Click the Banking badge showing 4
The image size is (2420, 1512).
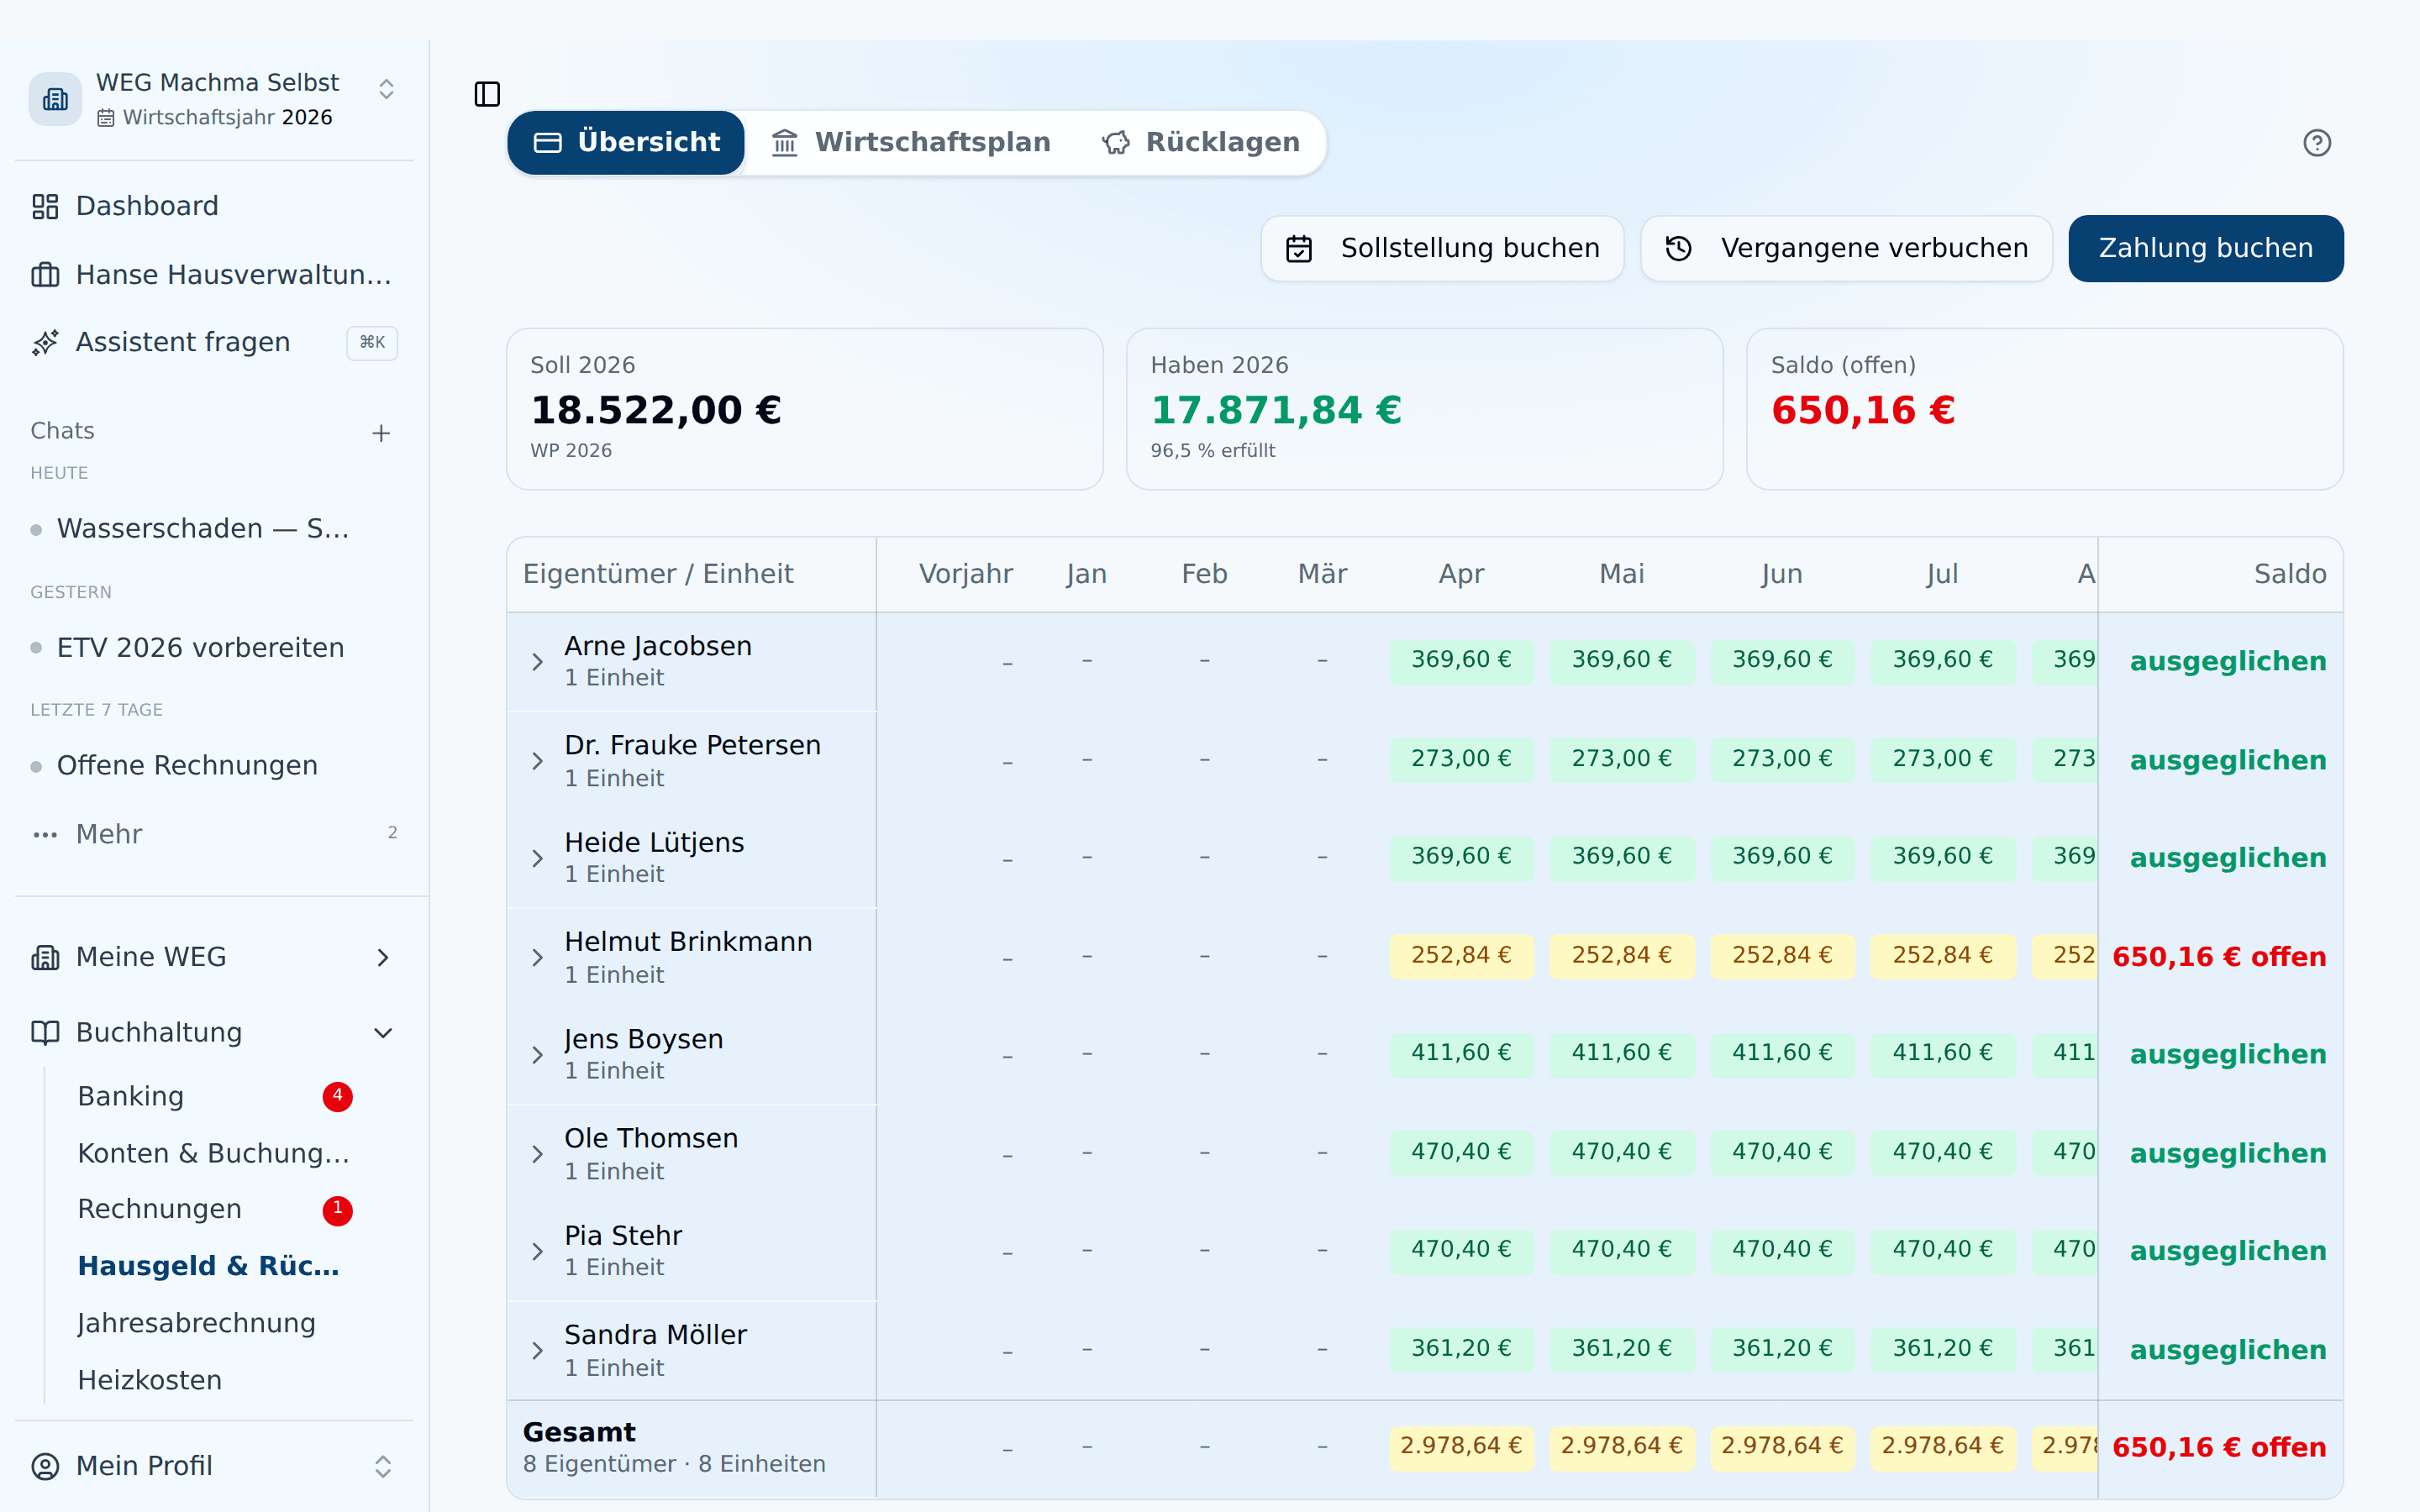click(337, 1097)
